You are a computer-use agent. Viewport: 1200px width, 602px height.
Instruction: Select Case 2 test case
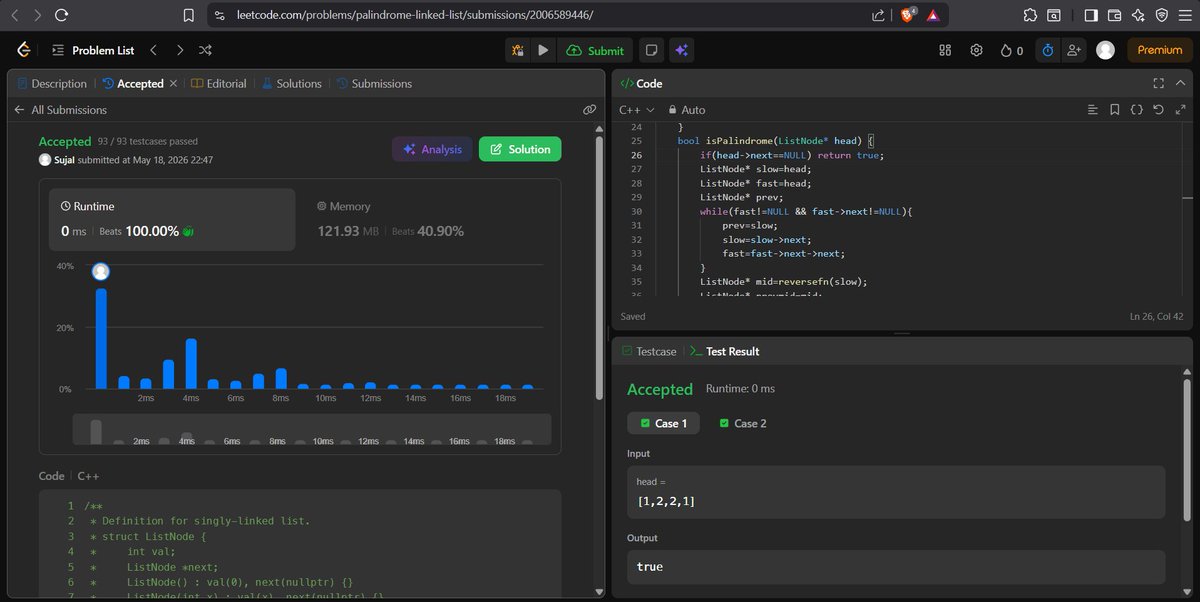click(743, 423)
